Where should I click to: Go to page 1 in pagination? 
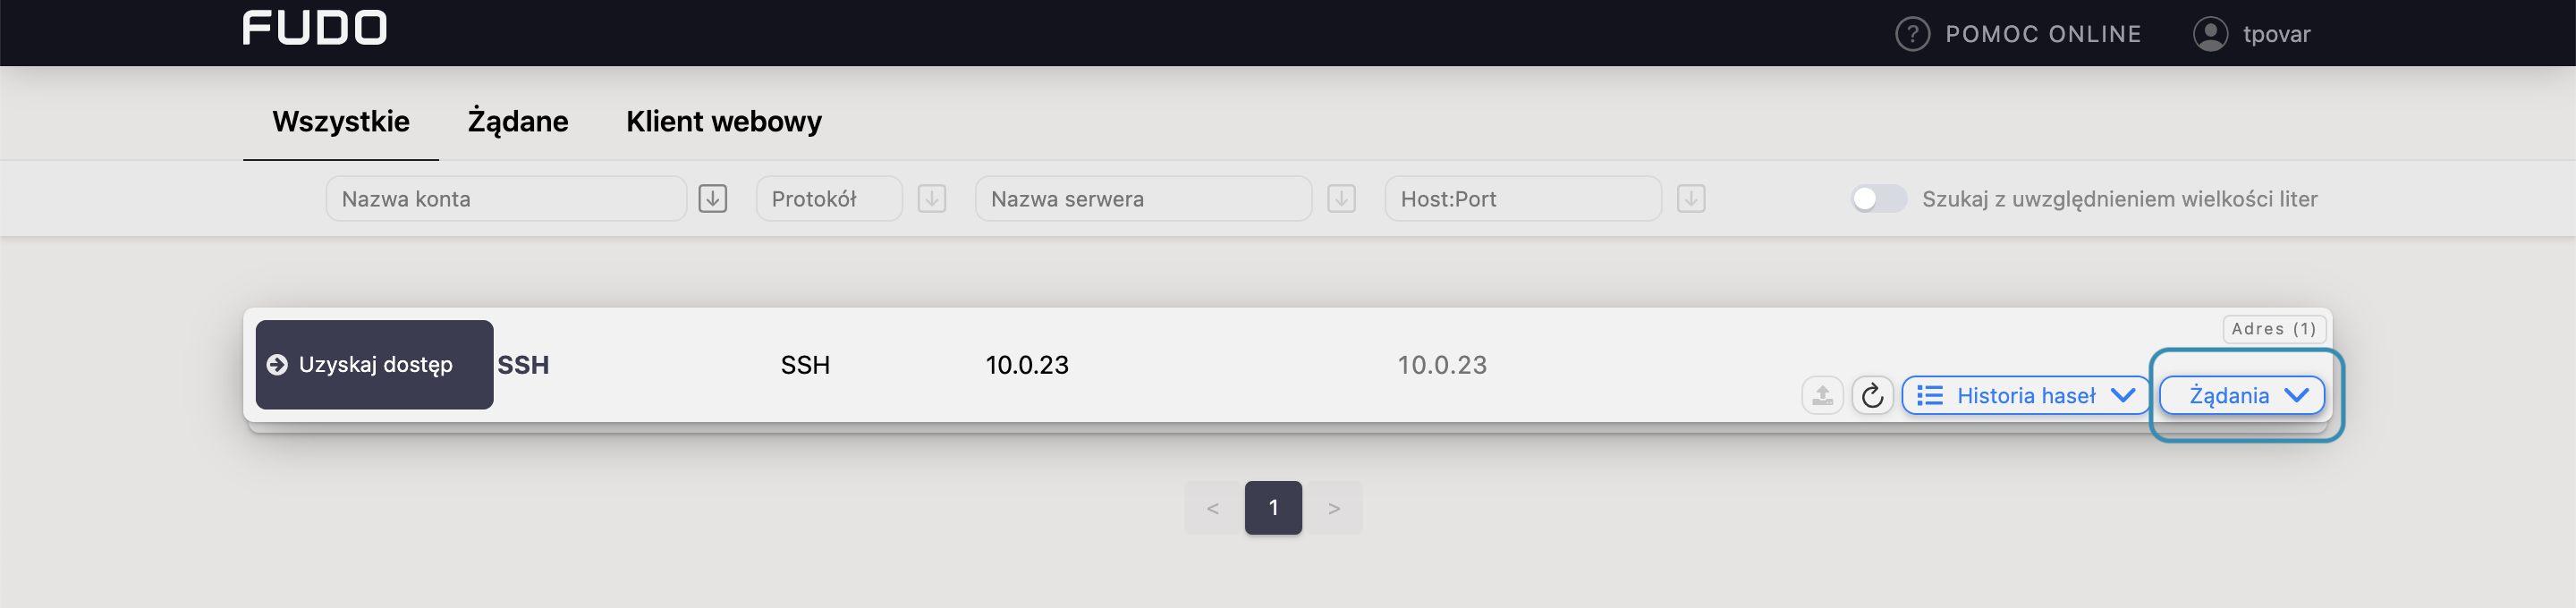(1272, 508)
